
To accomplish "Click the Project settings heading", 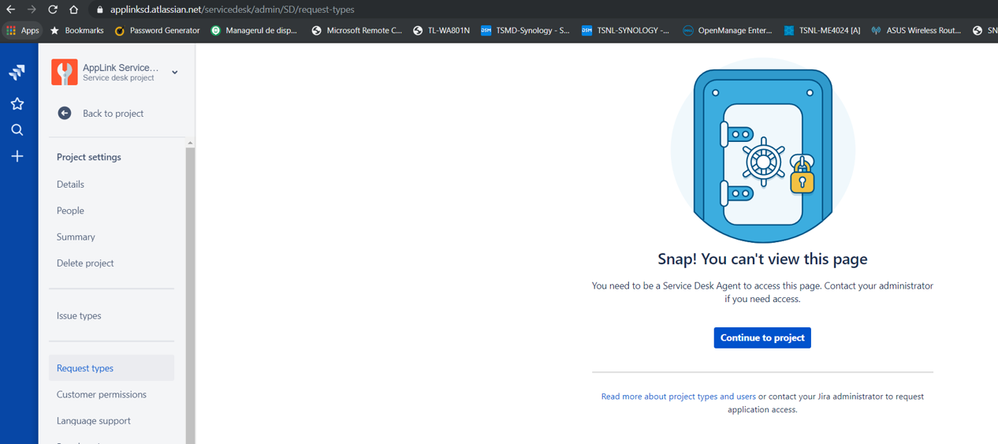I will click(89, 157).
